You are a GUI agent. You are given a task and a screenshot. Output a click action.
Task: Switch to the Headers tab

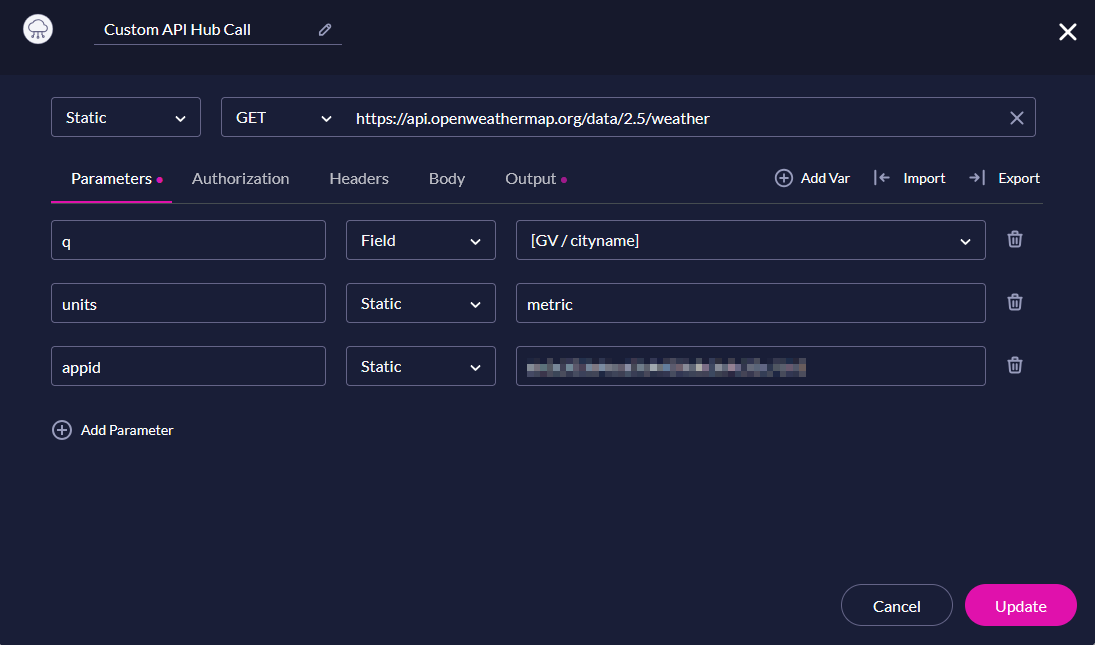coord(358,178)
